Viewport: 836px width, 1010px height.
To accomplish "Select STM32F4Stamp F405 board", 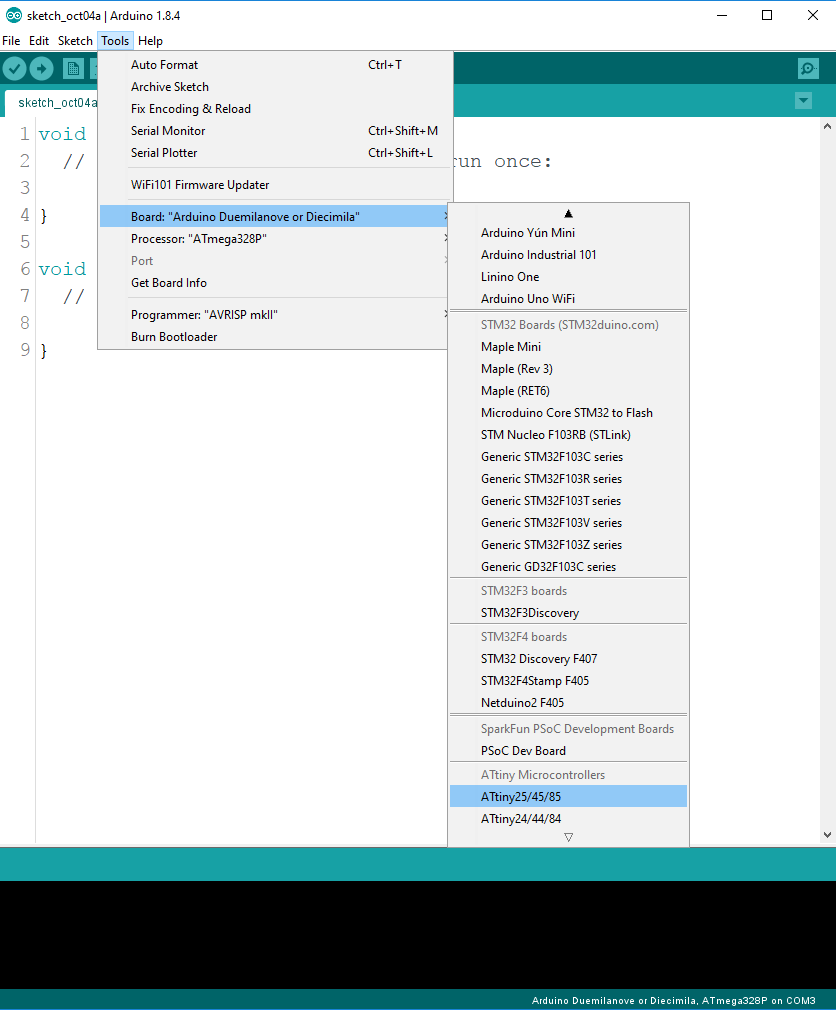I will click(x=568, y=680).
